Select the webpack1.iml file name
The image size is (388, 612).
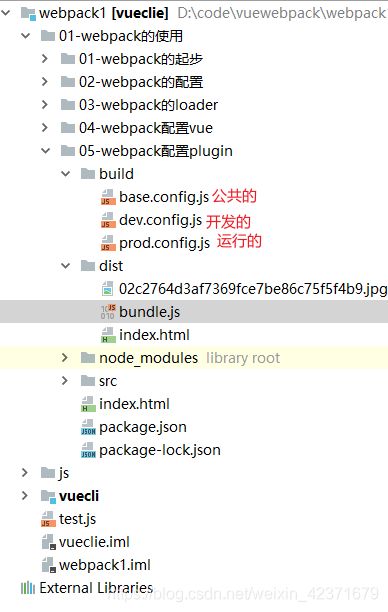[x=105, y=566]
